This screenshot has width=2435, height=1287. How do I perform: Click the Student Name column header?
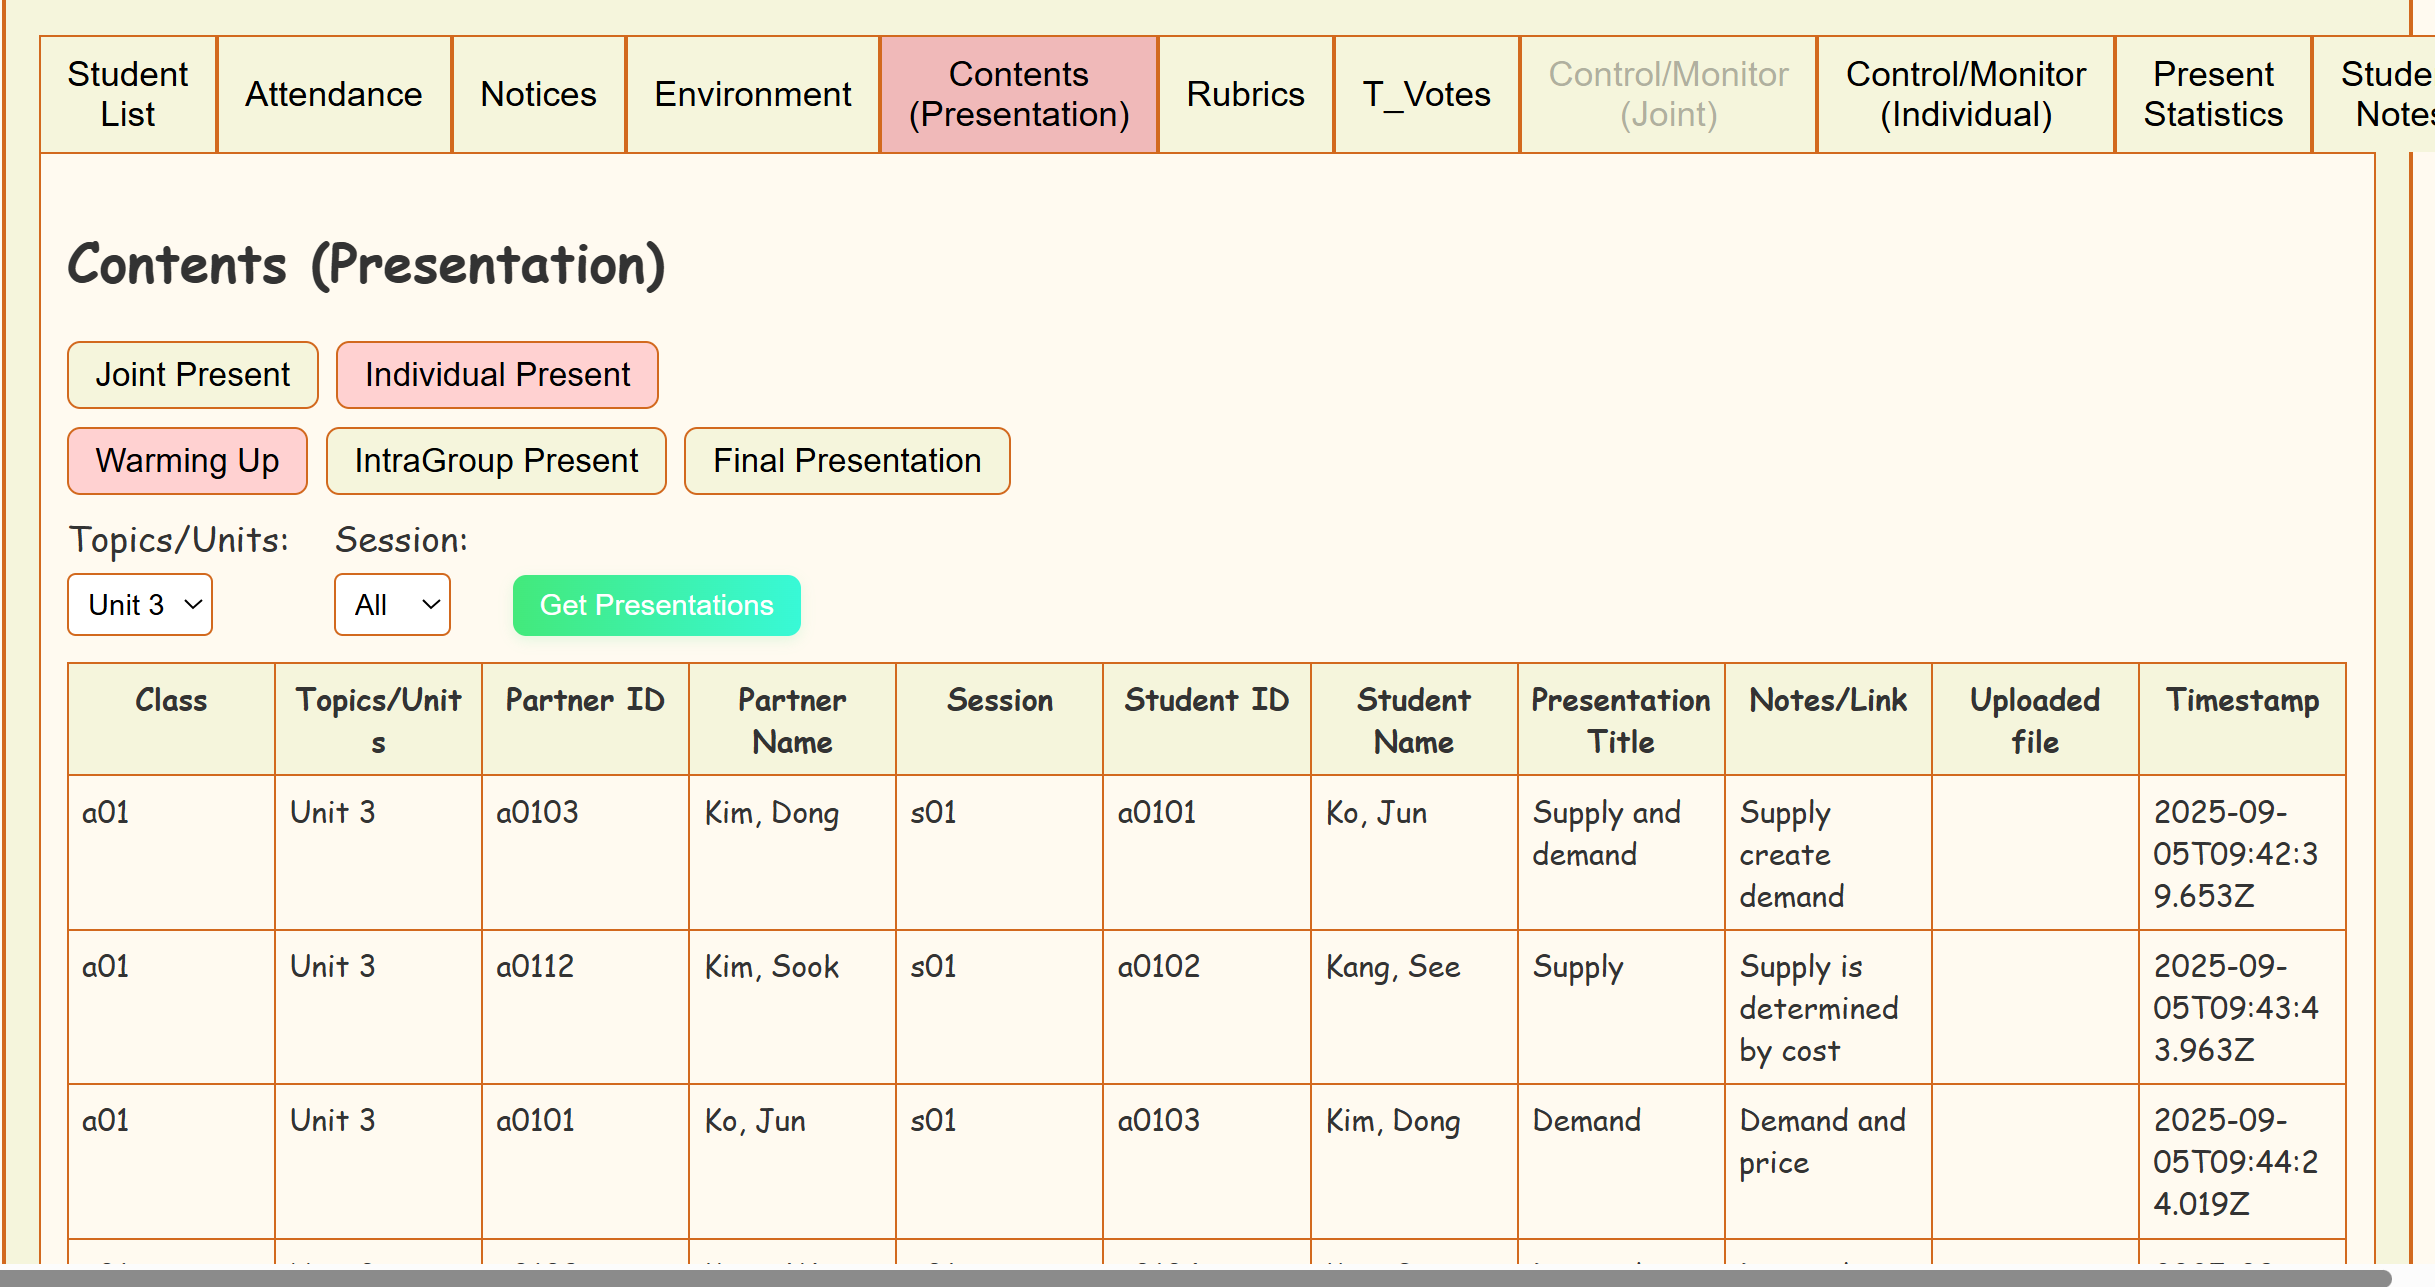click(x=1413, y=720)
